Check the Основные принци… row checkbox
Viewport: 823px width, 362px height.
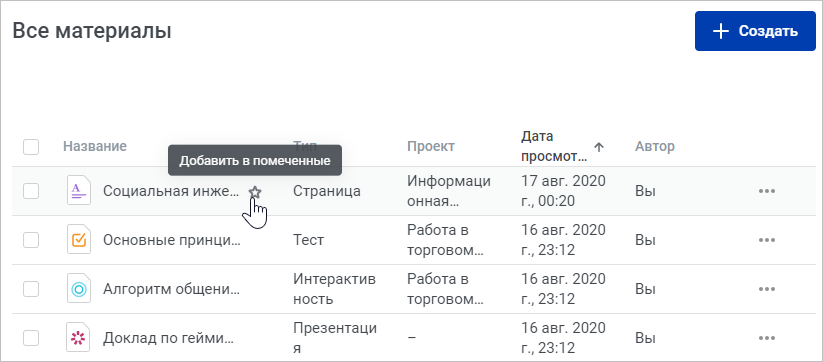(31, 240)
